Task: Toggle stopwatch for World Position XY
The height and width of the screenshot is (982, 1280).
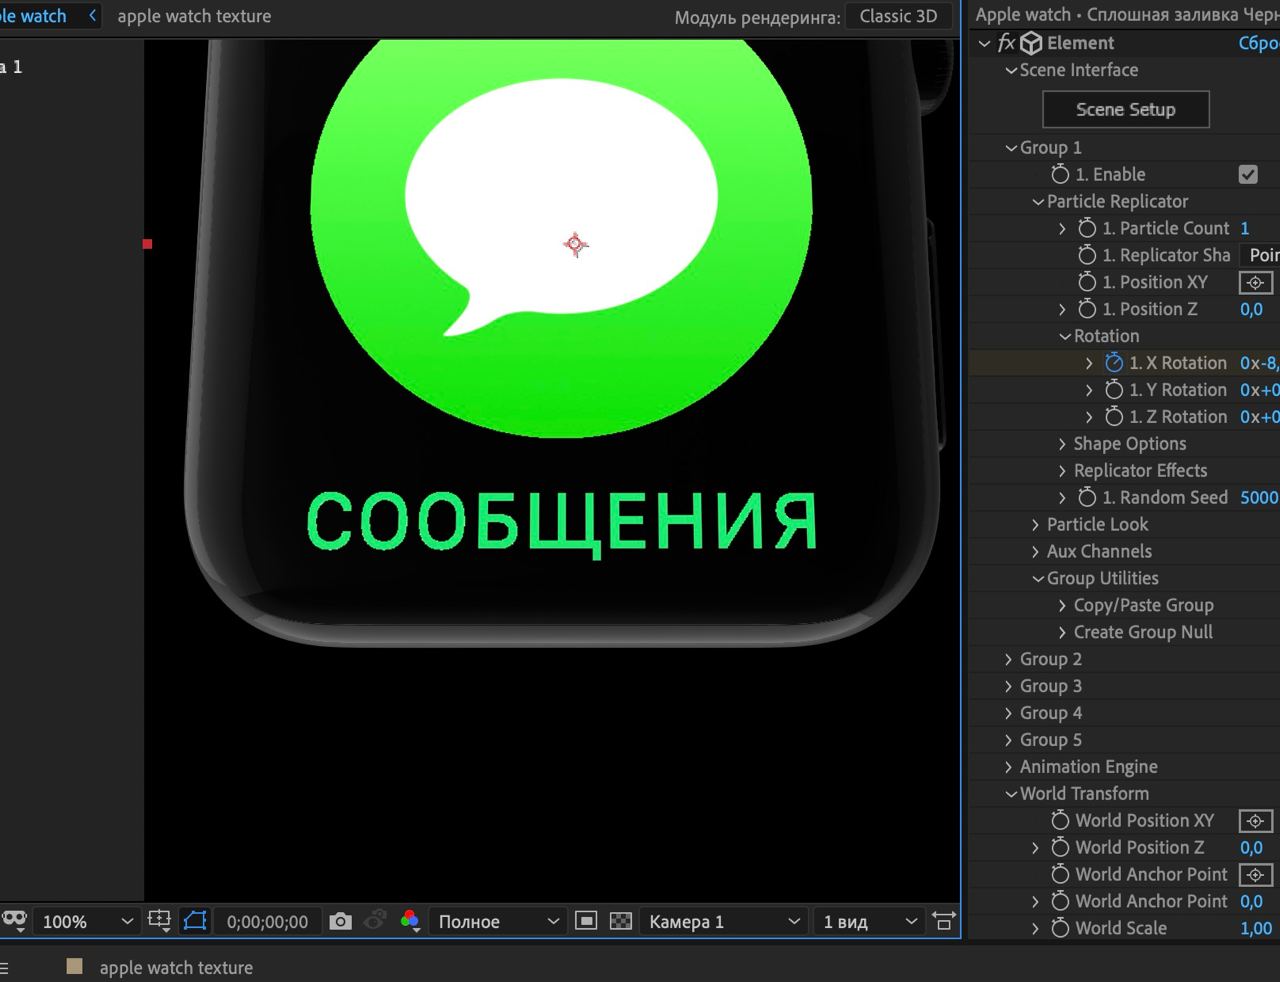Action: point(1061,820)
